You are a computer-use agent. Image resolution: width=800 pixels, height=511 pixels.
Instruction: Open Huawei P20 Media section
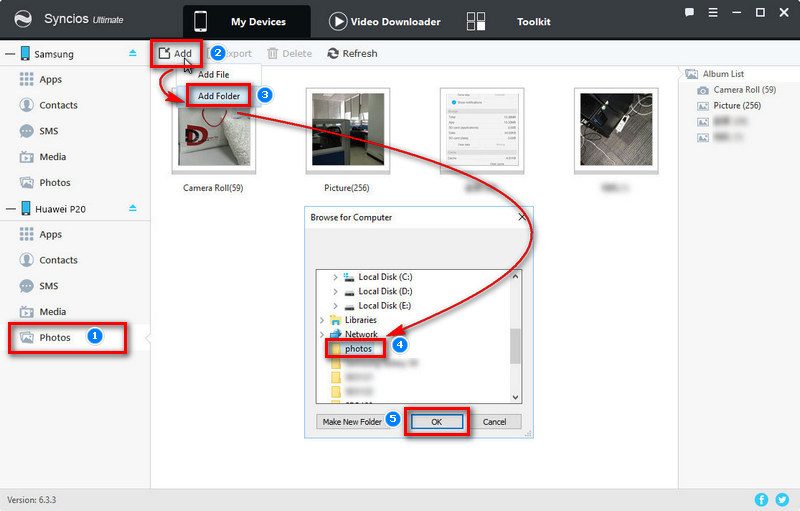(x=53, y=312)
